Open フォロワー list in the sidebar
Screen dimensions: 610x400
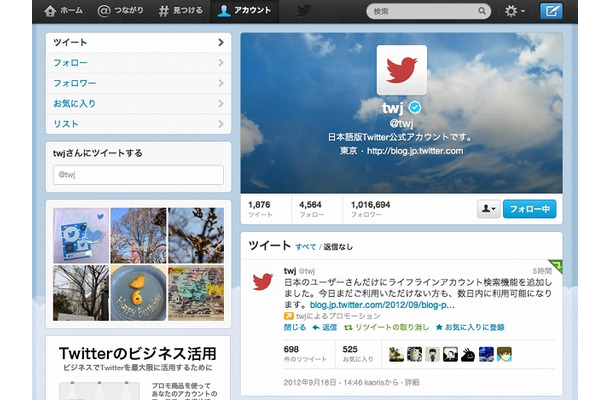[x=138, y=83]
